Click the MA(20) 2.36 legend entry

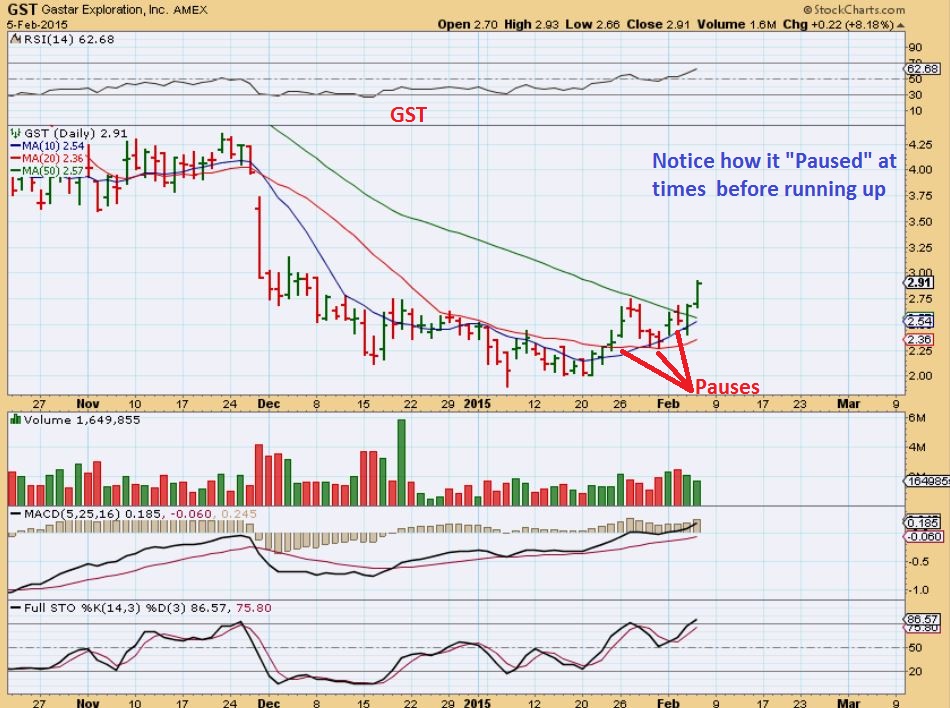click(47, 158)
